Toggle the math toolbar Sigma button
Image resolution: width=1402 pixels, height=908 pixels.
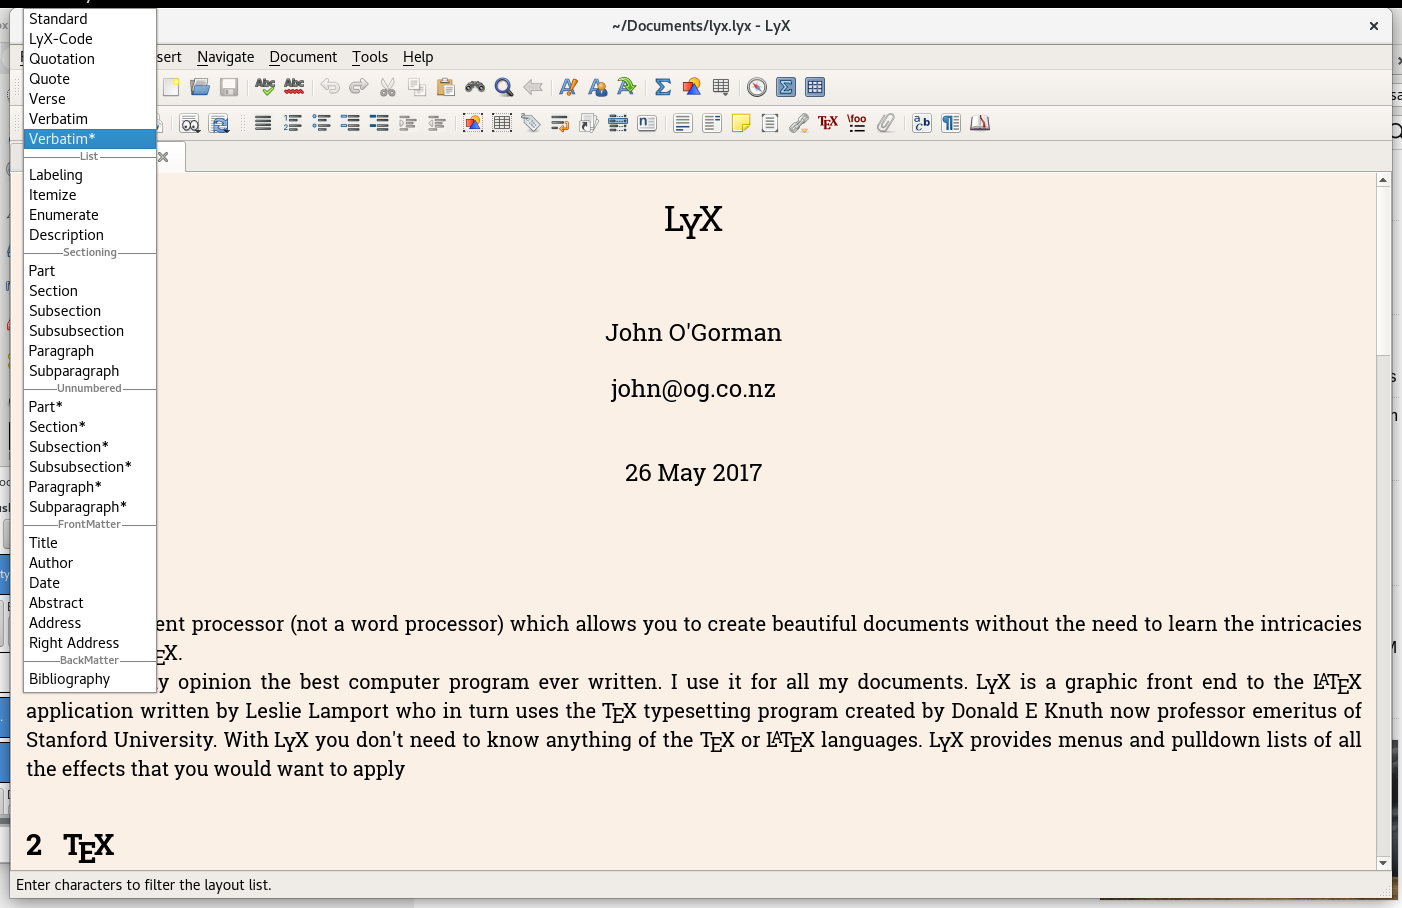coord(786,87)
